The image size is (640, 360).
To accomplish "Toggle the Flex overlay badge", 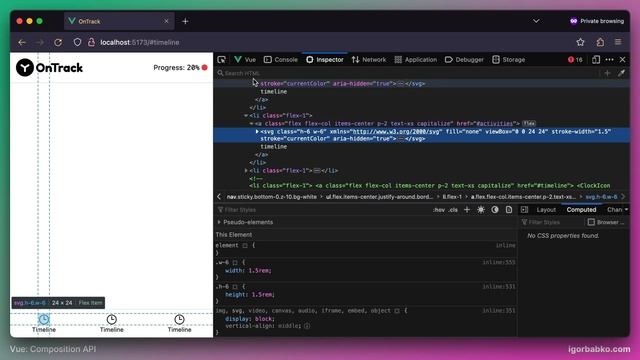I will [529, 123].
